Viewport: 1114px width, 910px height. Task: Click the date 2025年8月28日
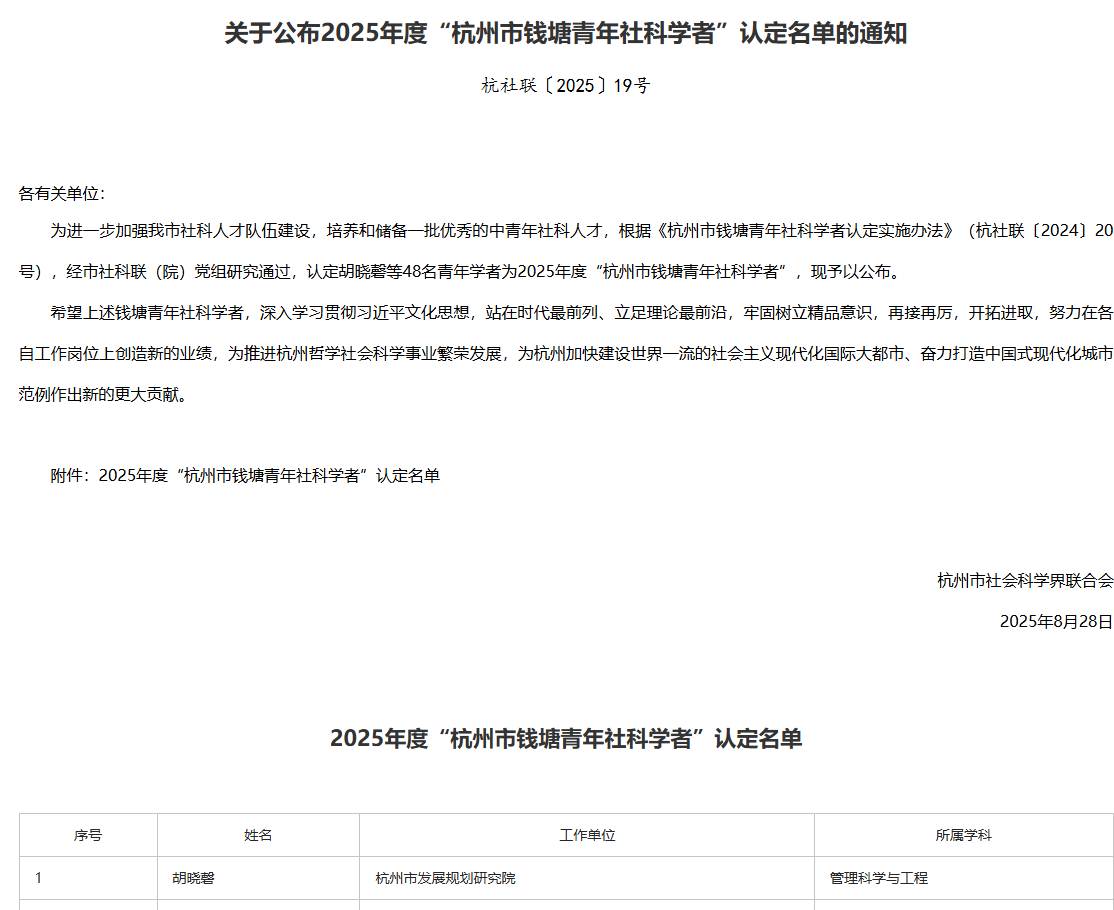(1055, 621)
